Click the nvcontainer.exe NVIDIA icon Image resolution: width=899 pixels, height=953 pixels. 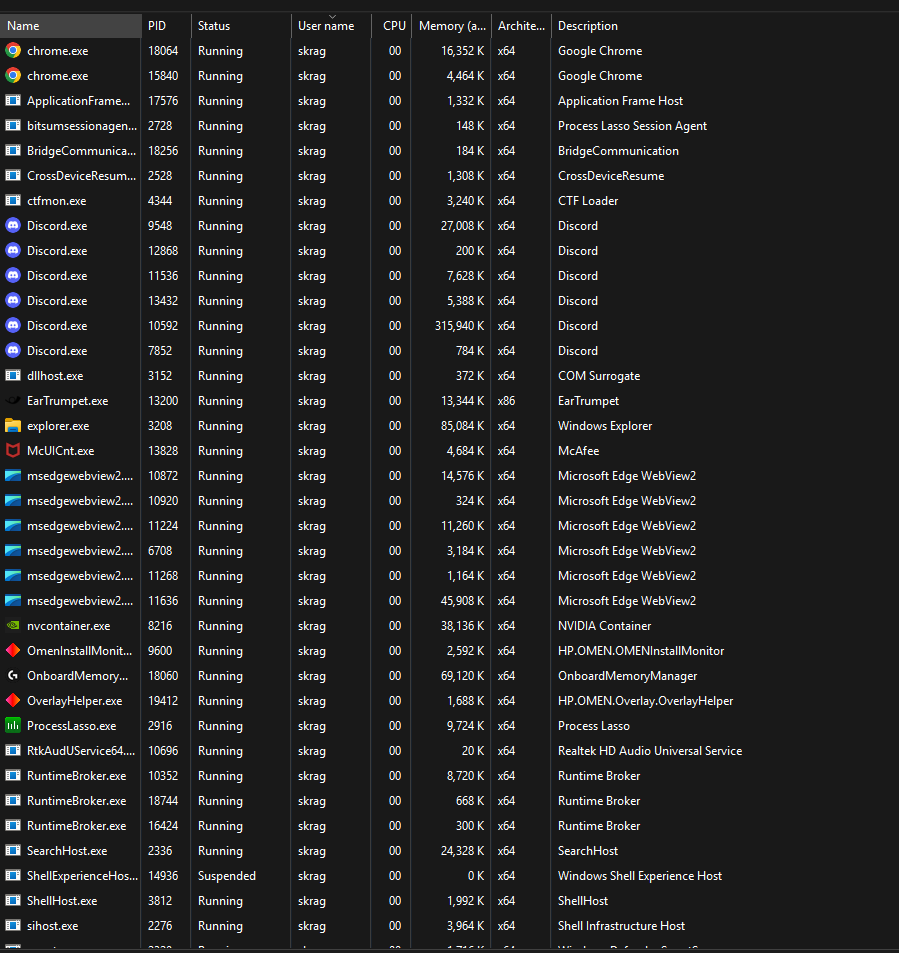13,625
